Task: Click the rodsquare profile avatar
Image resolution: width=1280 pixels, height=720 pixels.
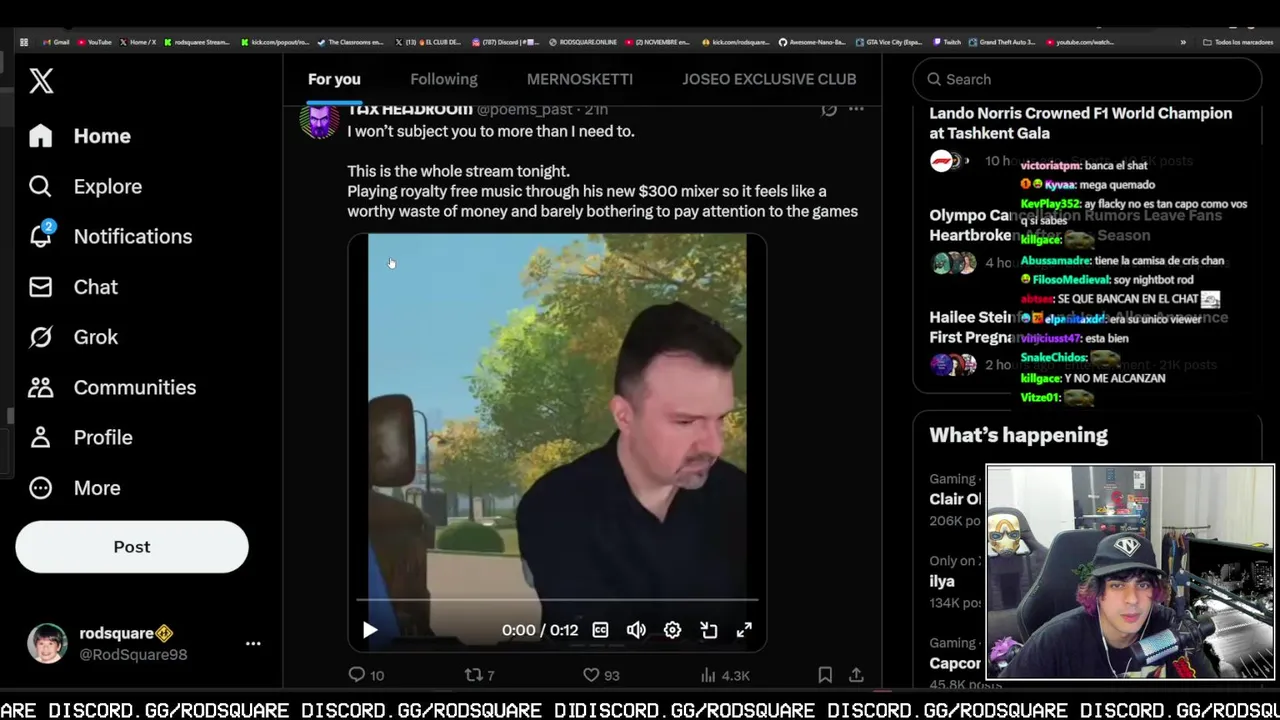Action: pos(47,644)
